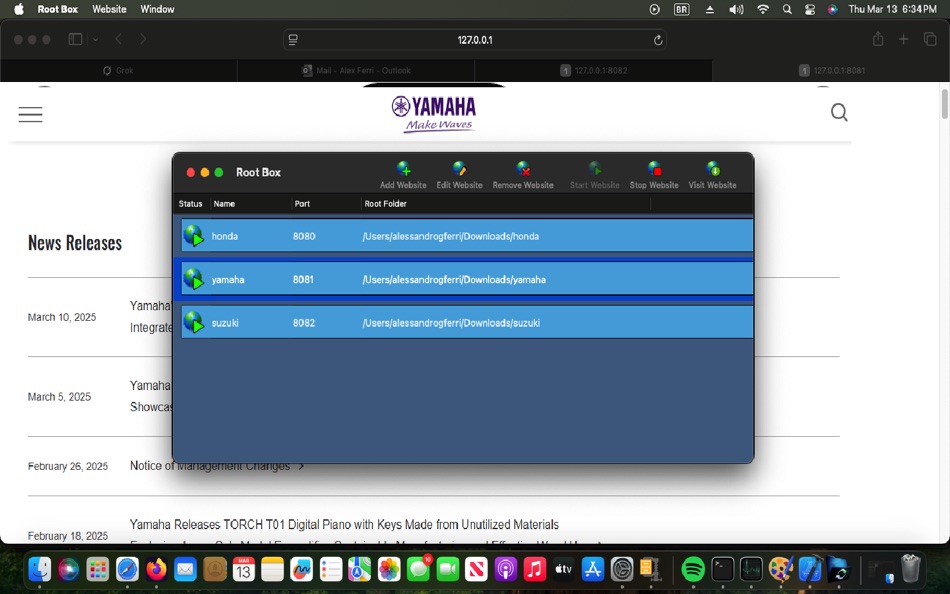950x594 pixels.
Task: Open Spotlight search in the menu bar
Action: [x=787, y=9]
